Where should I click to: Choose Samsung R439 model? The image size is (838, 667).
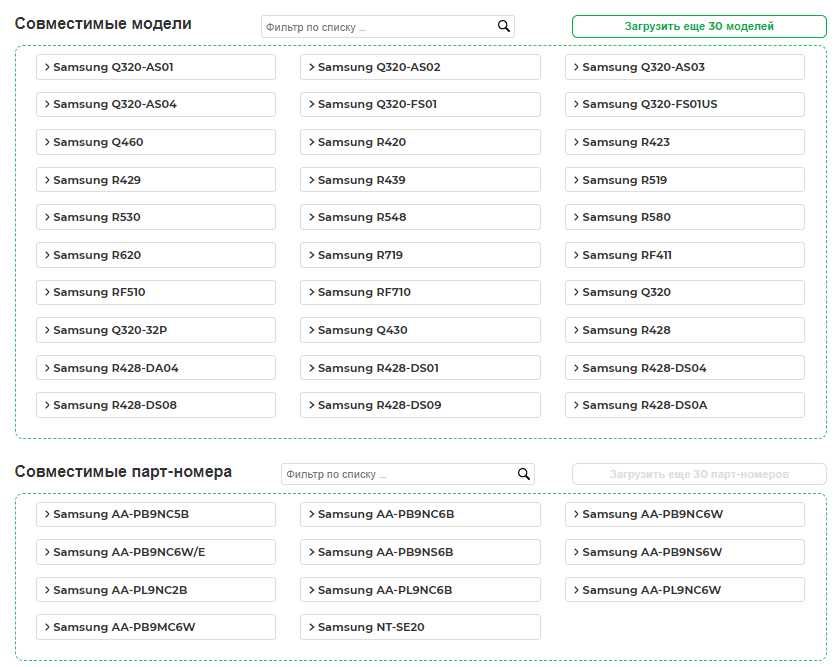(420, 180)
